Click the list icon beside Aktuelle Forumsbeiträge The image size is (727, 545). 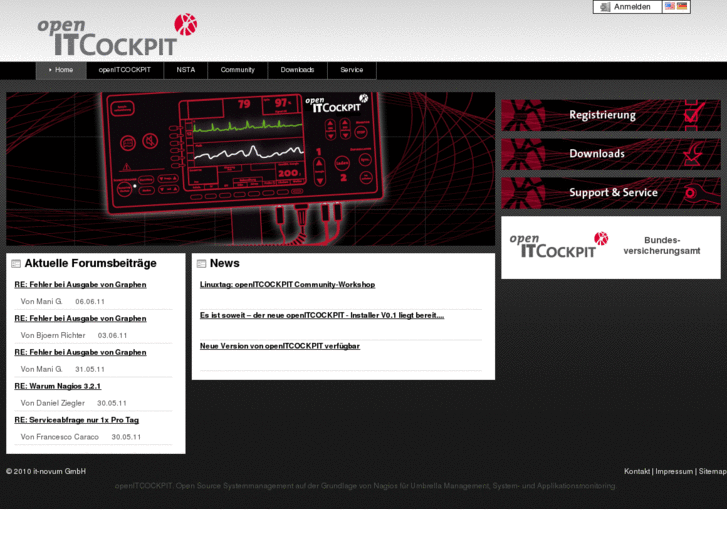click(x=16, y=263)
